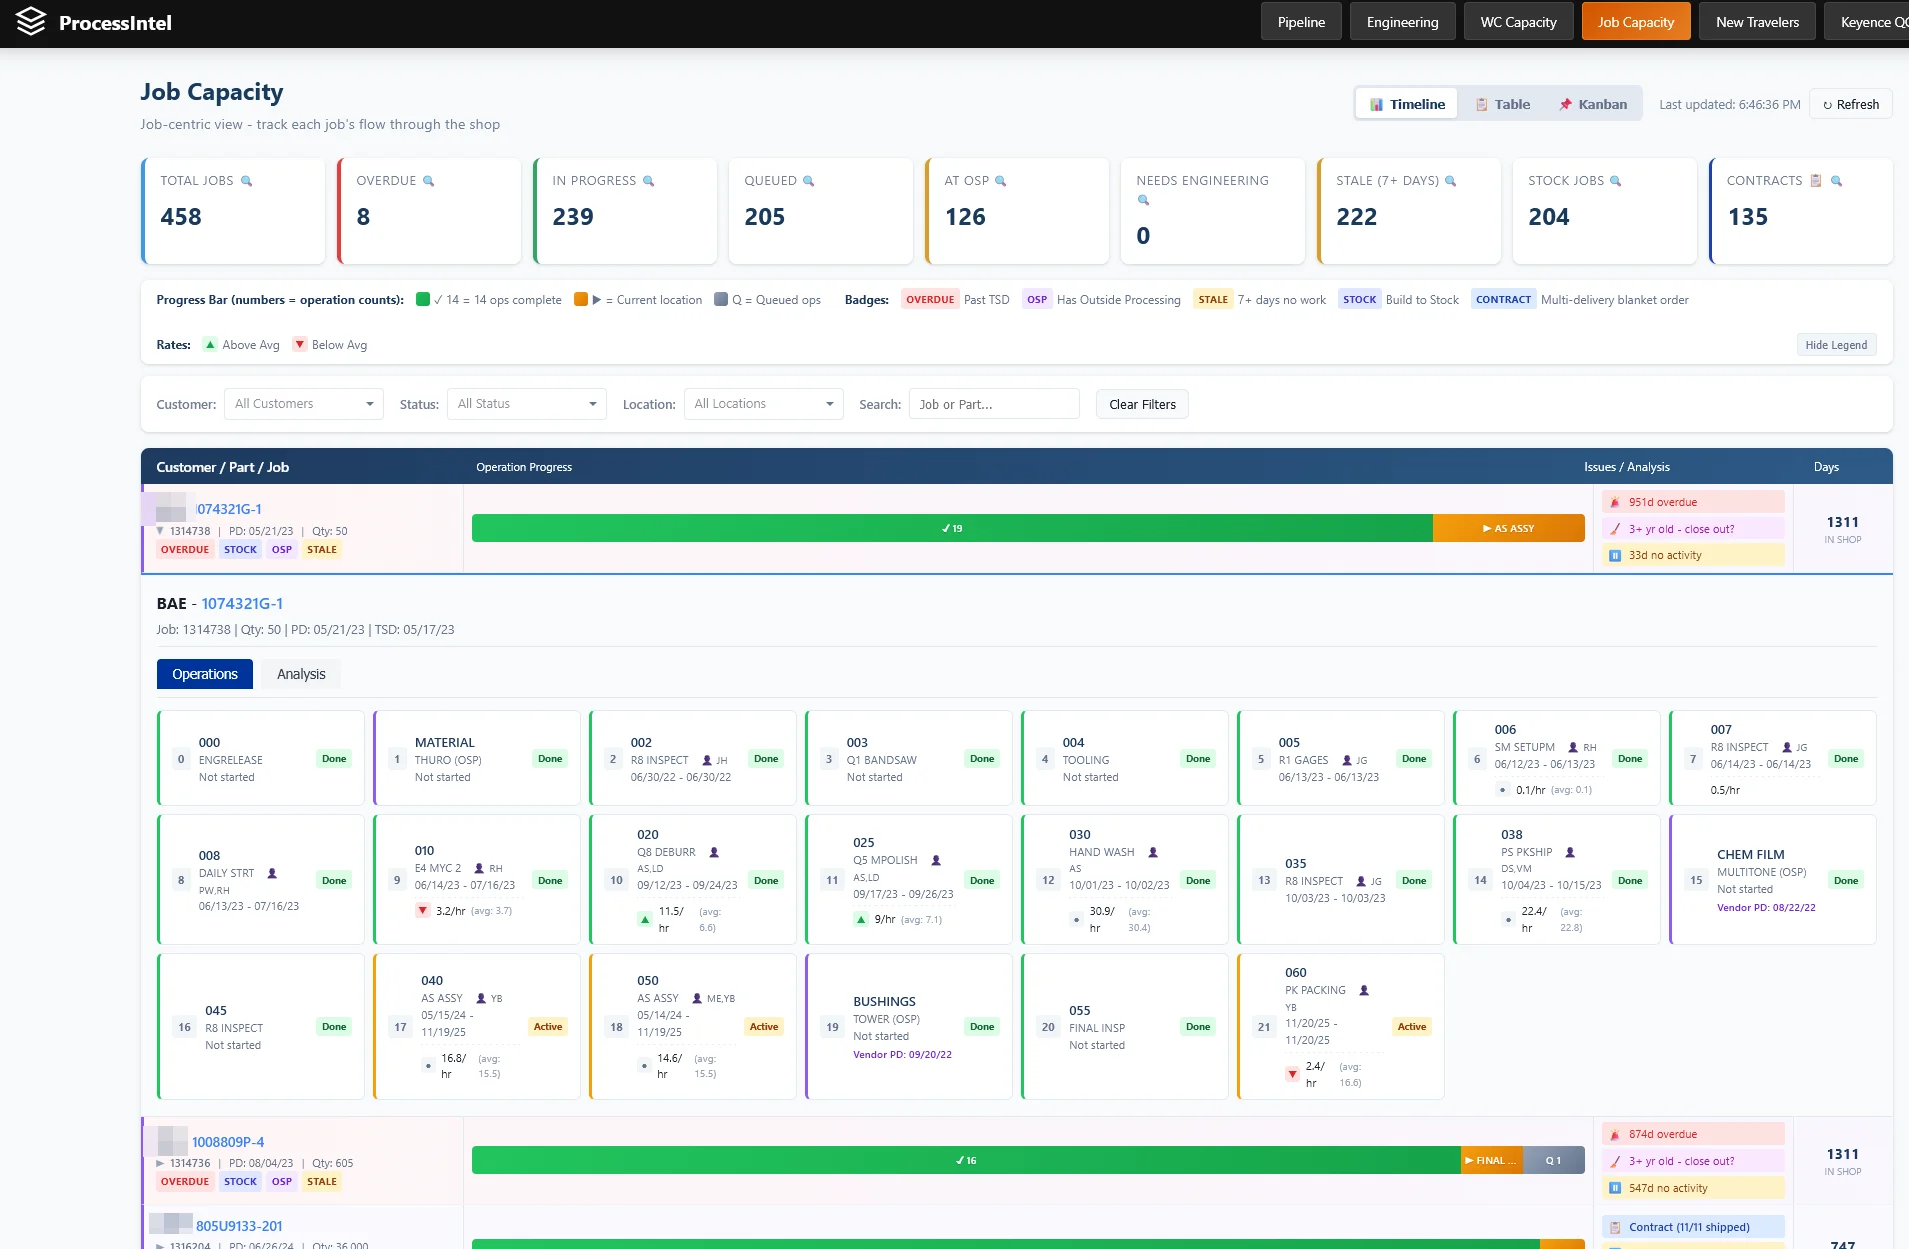The width and height of the screenshot is (1909, 1249).
Task: Click the Hide Legend button
Action: [x=1836, y=345]
